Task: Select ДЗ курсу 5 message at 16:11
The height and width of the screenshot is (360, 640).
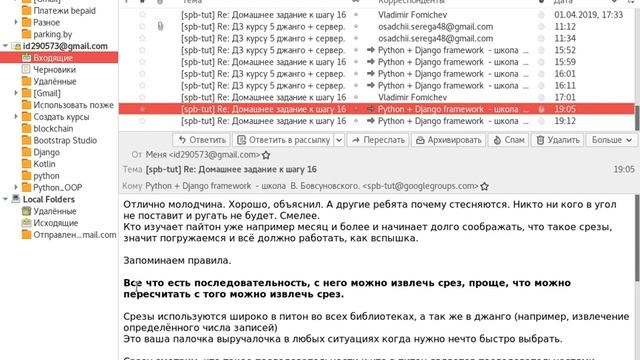Action: (x=377, y=86)
